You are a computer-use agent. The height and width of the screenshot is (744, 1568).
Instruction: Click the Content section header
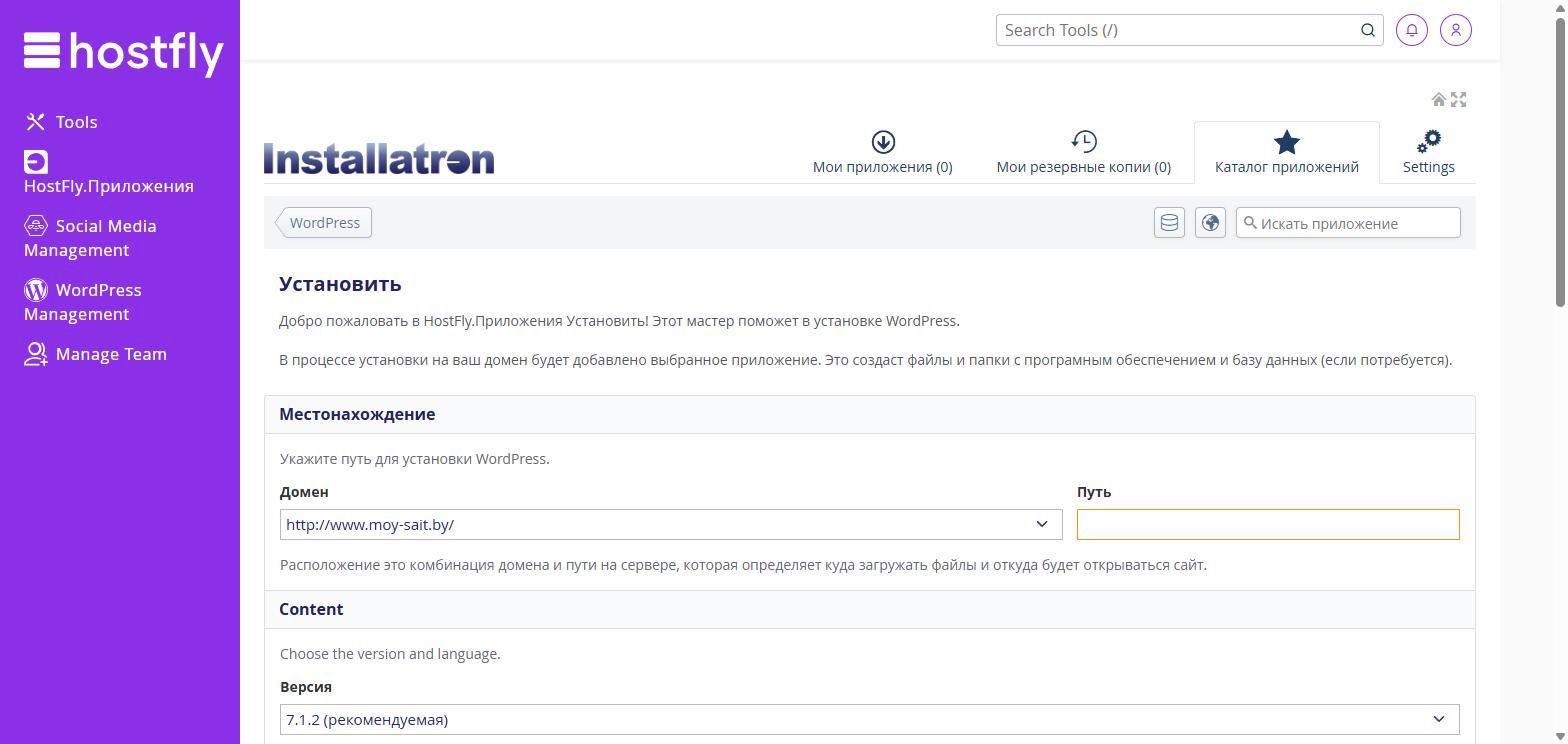pos(869,609)
